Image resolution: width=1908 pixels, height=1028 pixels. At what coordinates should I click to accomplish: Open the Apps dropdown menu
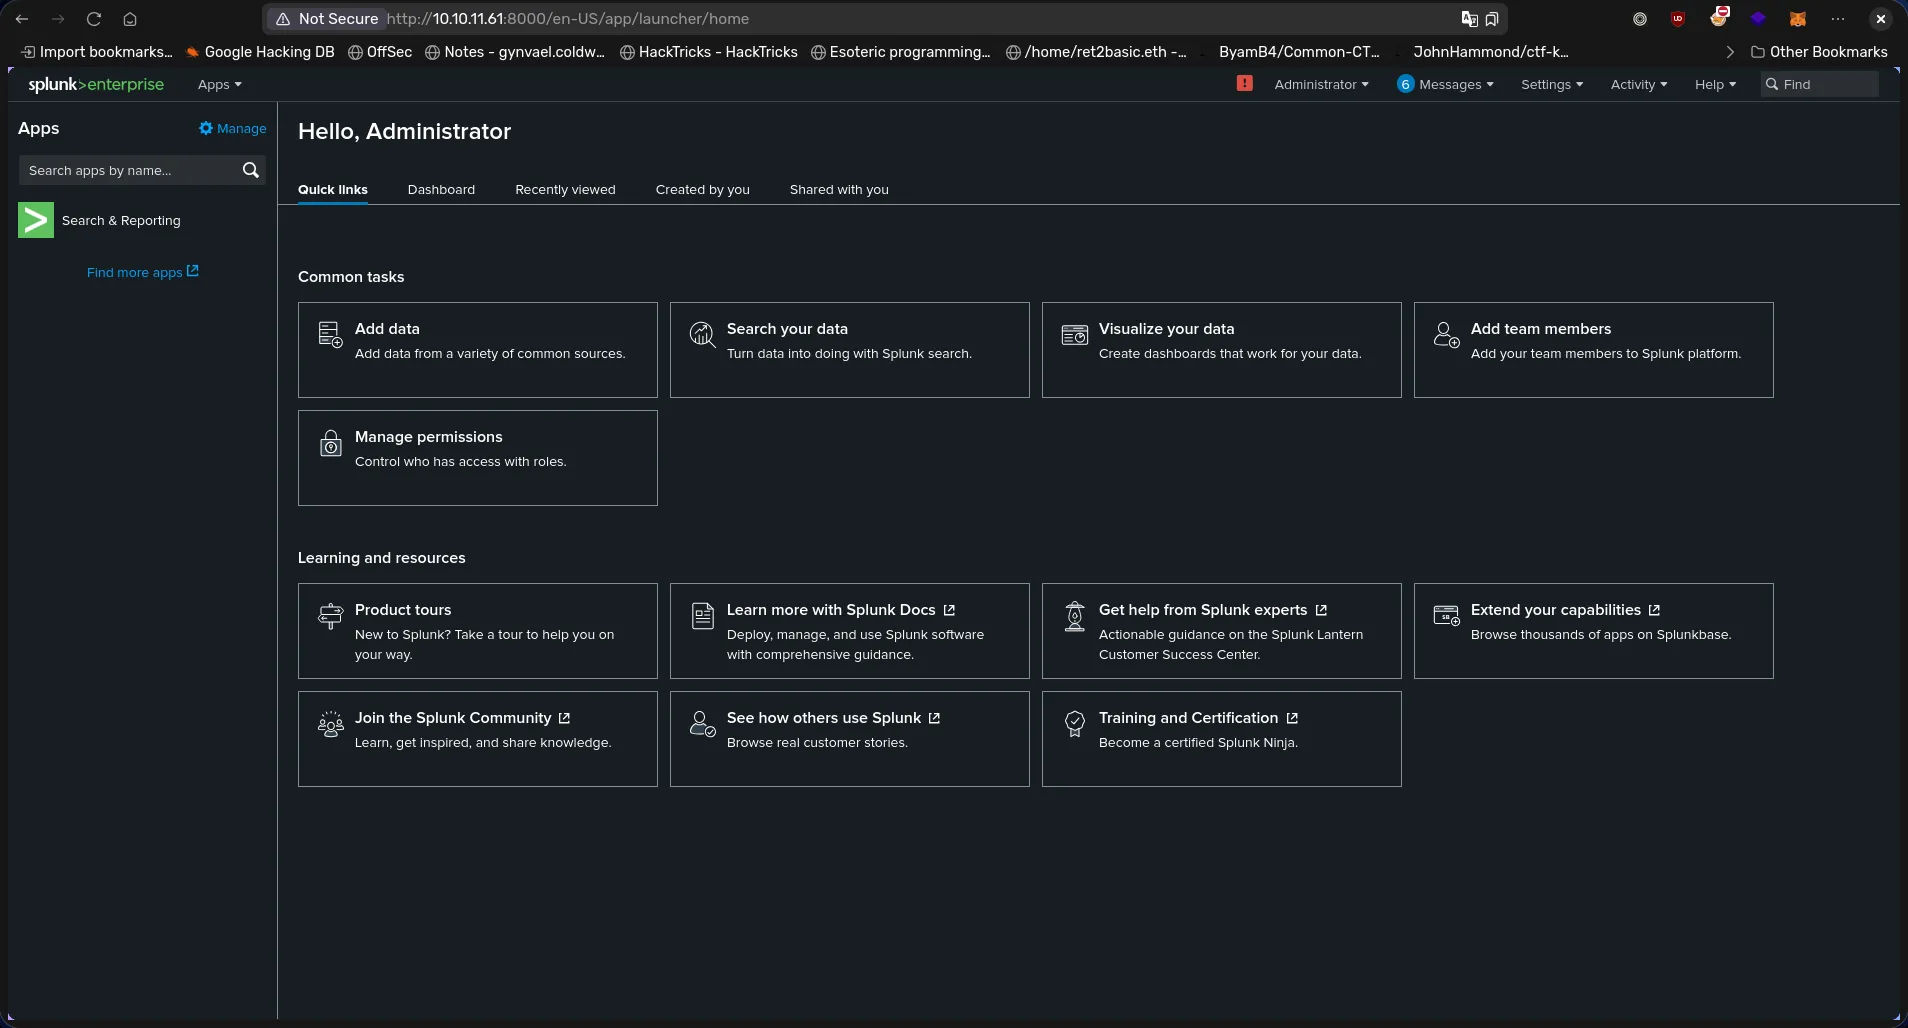[x=219, y=85]
